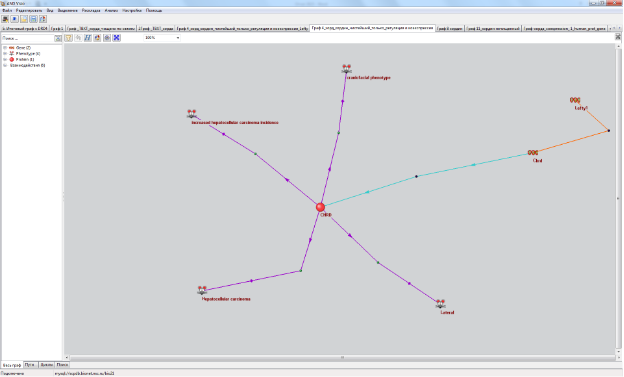Open the Файл menu

7,10
